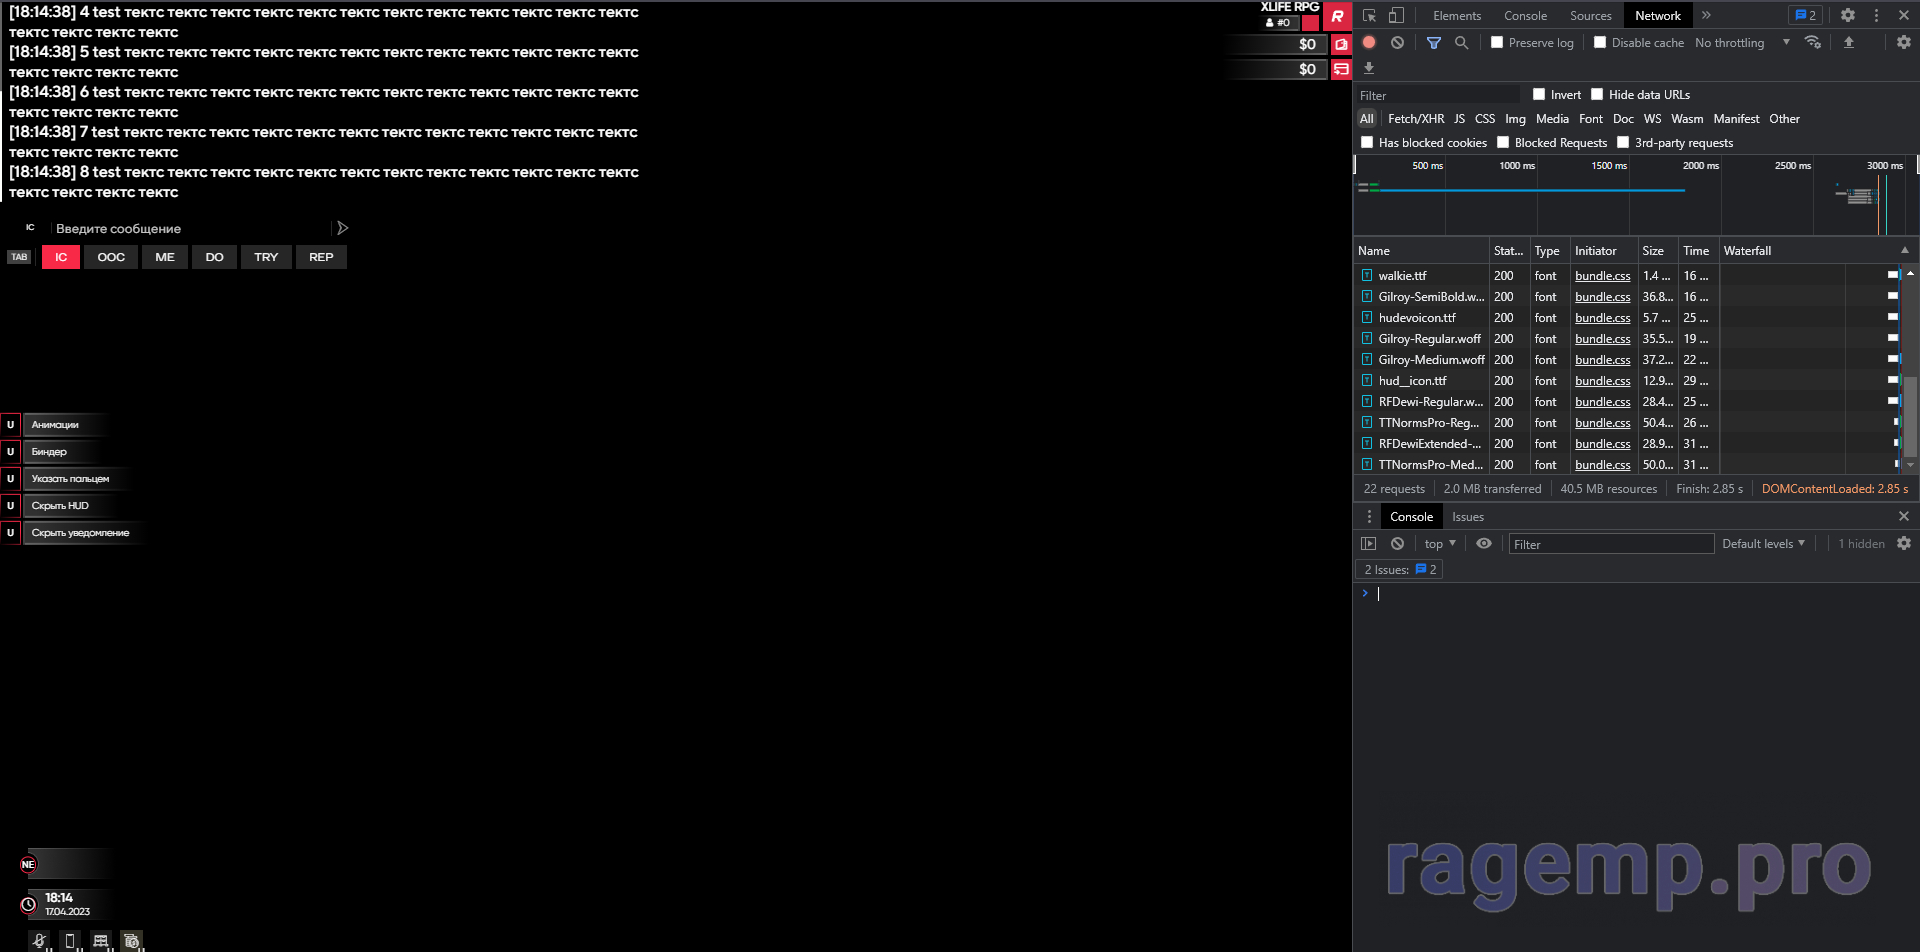1920x952 pixels.
Task: Select the OOC chat mode button
Action: [111, 257]
